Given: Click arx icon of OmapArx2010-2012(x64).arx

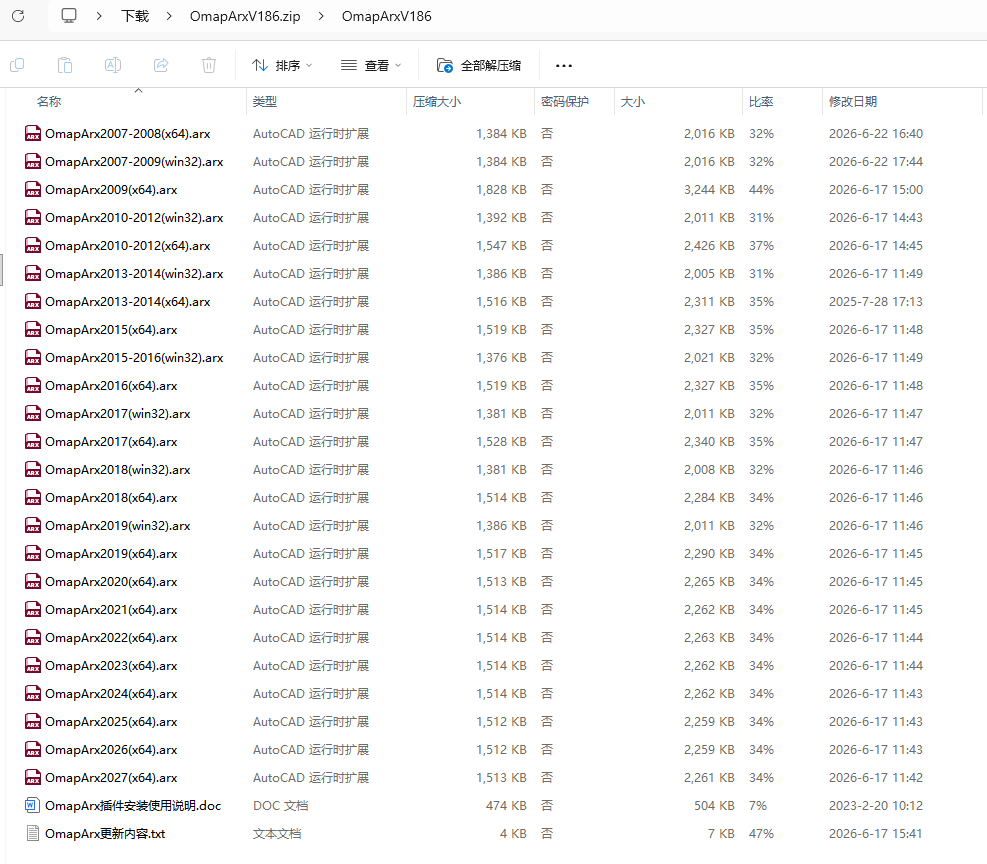Looking at the screenshot, I should pyautogui.click(x=33, y=245).
